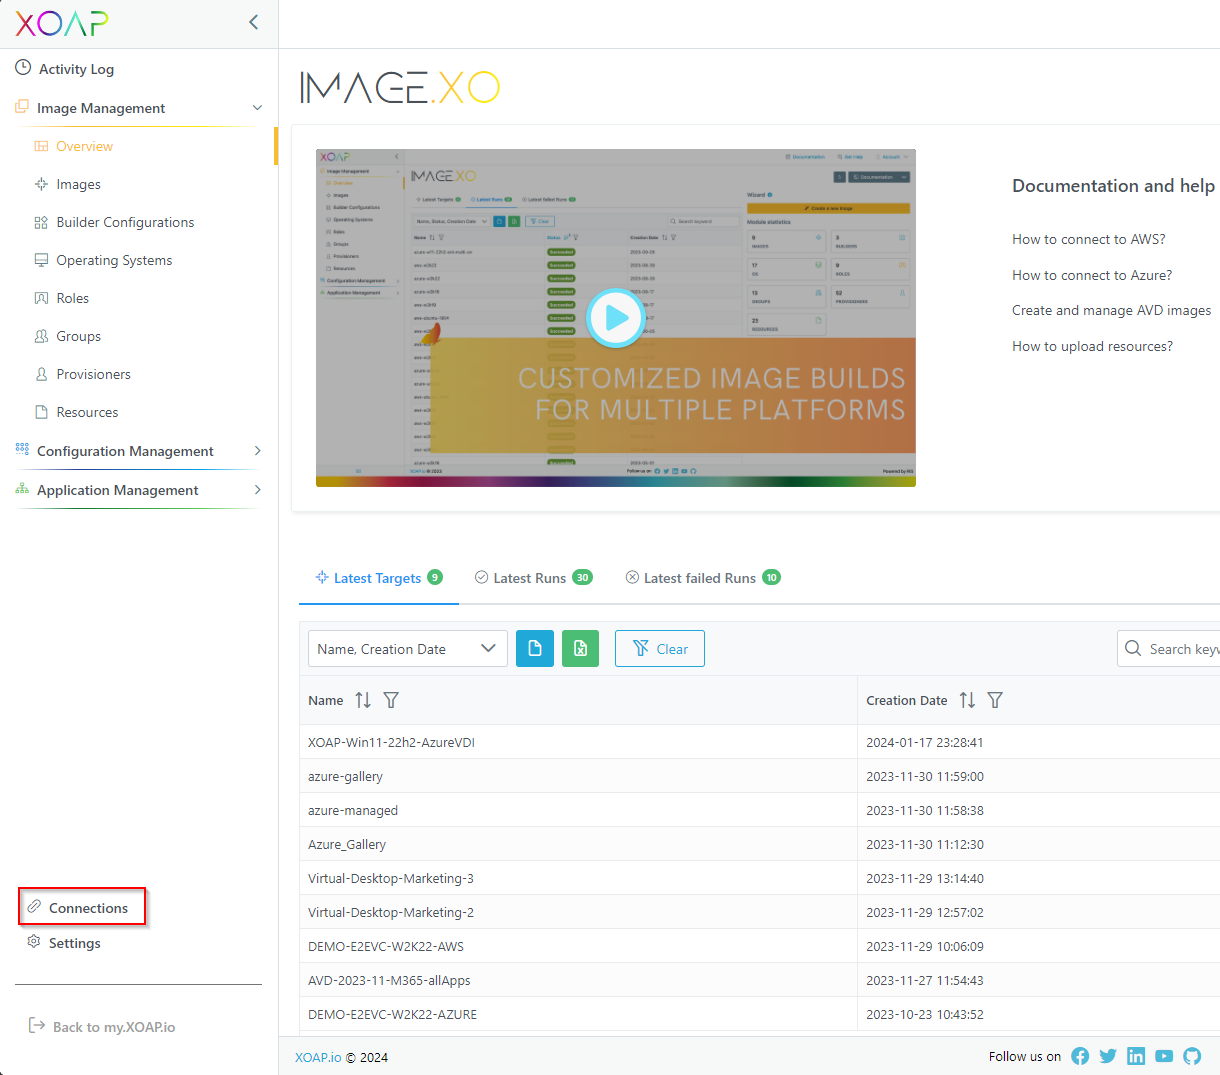Export the targets list to Excel
This screenshot has width=1220, height=1075.
coord(580,648)
